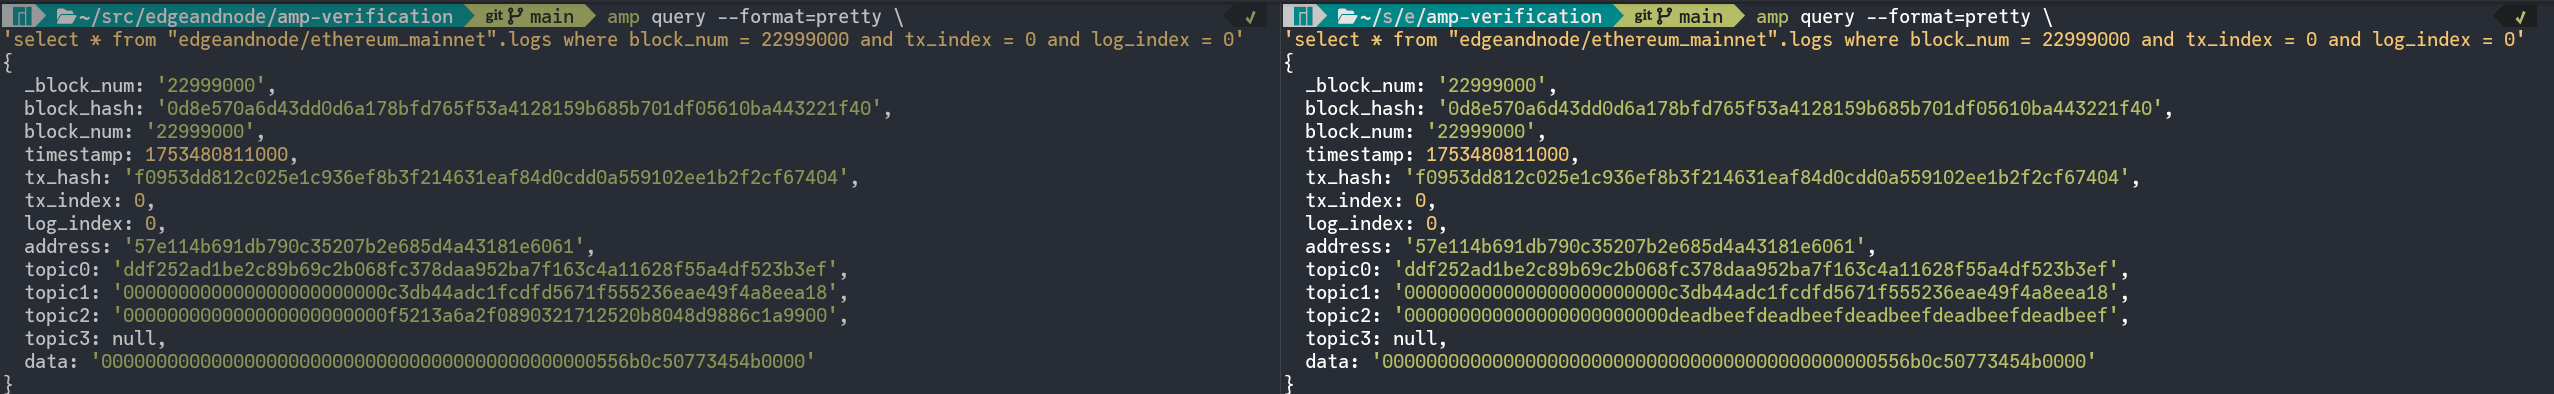This screenshot has width=2554, height=394.
Task: Click topic3: null line in right pane
Action: 1377,339
